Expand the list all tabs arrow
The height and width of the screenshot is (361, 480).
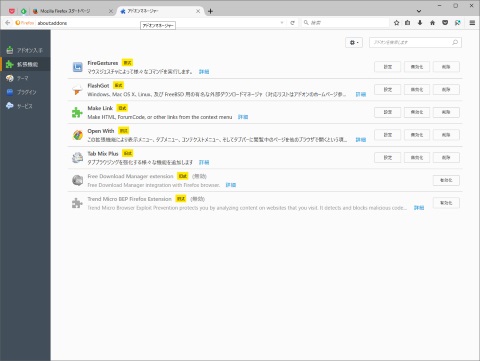pyautogui.click(x=419, y=11)
